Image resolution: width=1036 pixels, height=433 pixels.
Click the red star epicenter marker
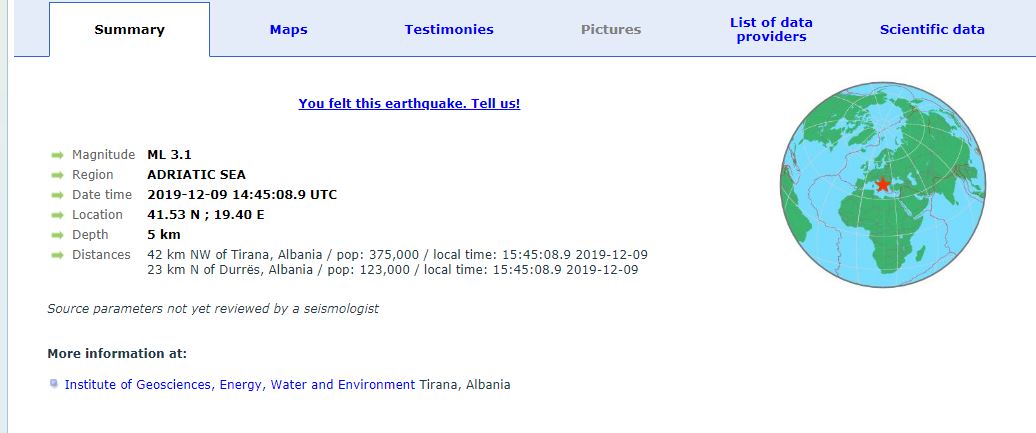pyautogui.click(x=882, y=184)
